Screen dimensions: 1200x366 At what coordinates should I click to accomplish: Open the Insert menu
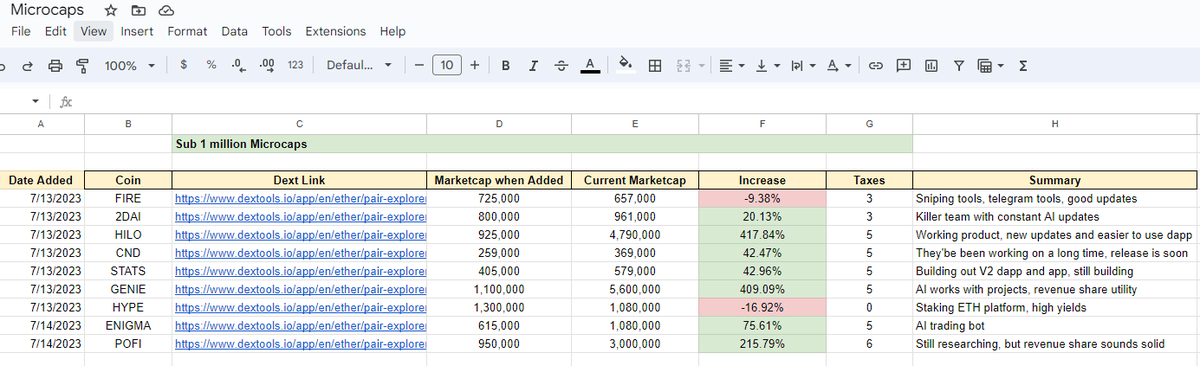click(x=137, y=31)
